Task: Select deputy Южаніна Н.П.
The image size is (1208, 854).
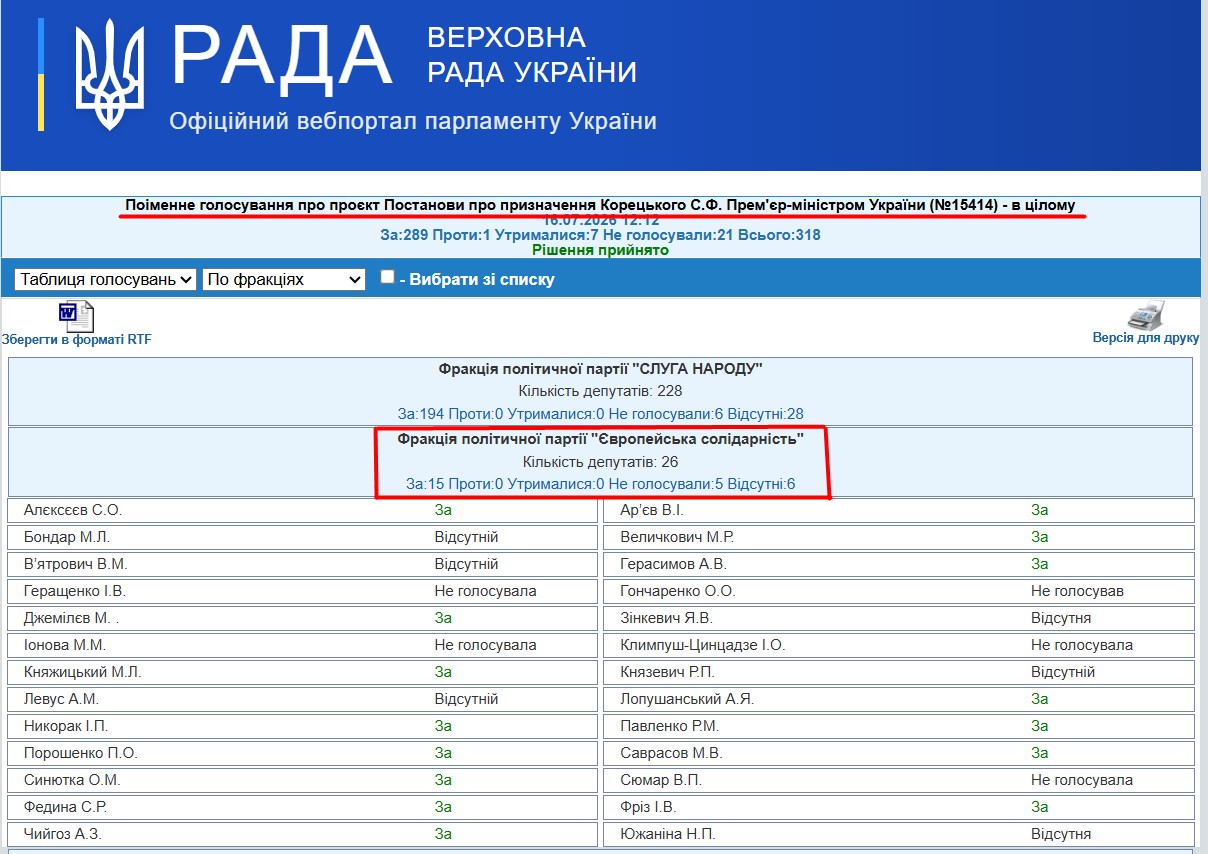Action: [667, 834]
